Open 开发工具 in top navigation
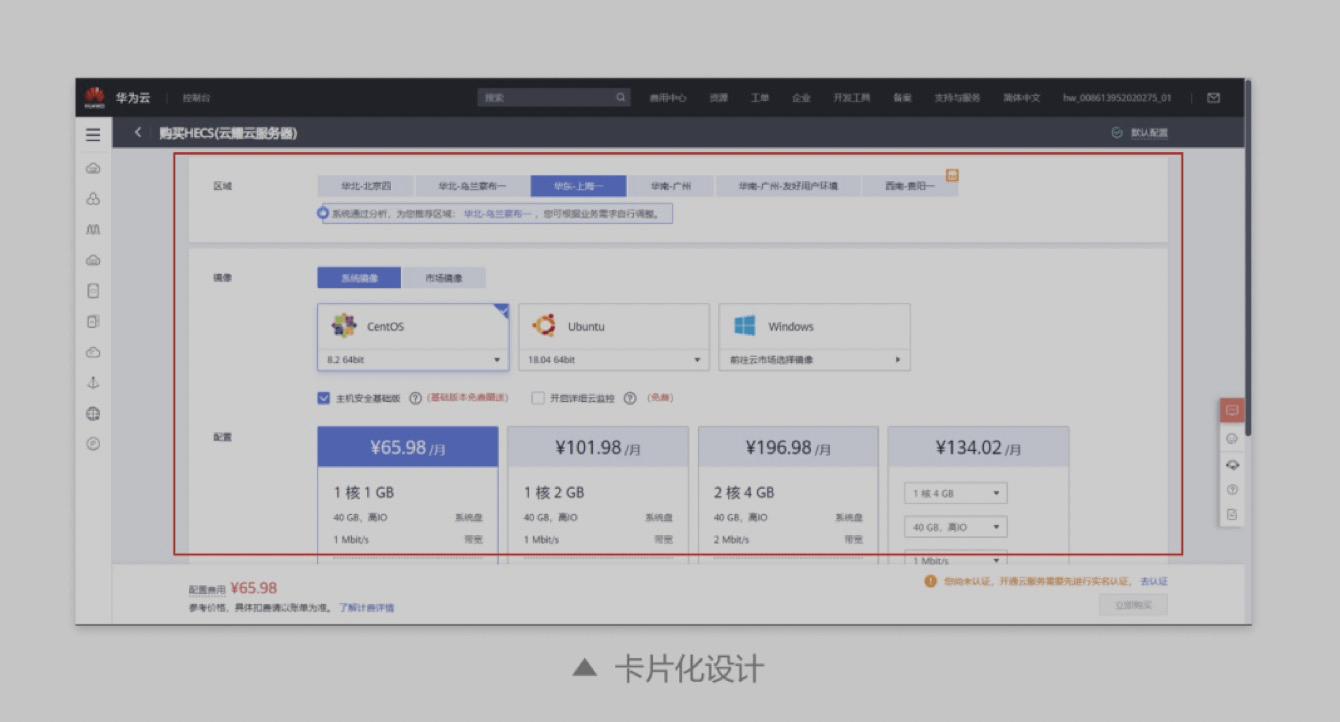The image size is (1340, 722). [852, 98]
